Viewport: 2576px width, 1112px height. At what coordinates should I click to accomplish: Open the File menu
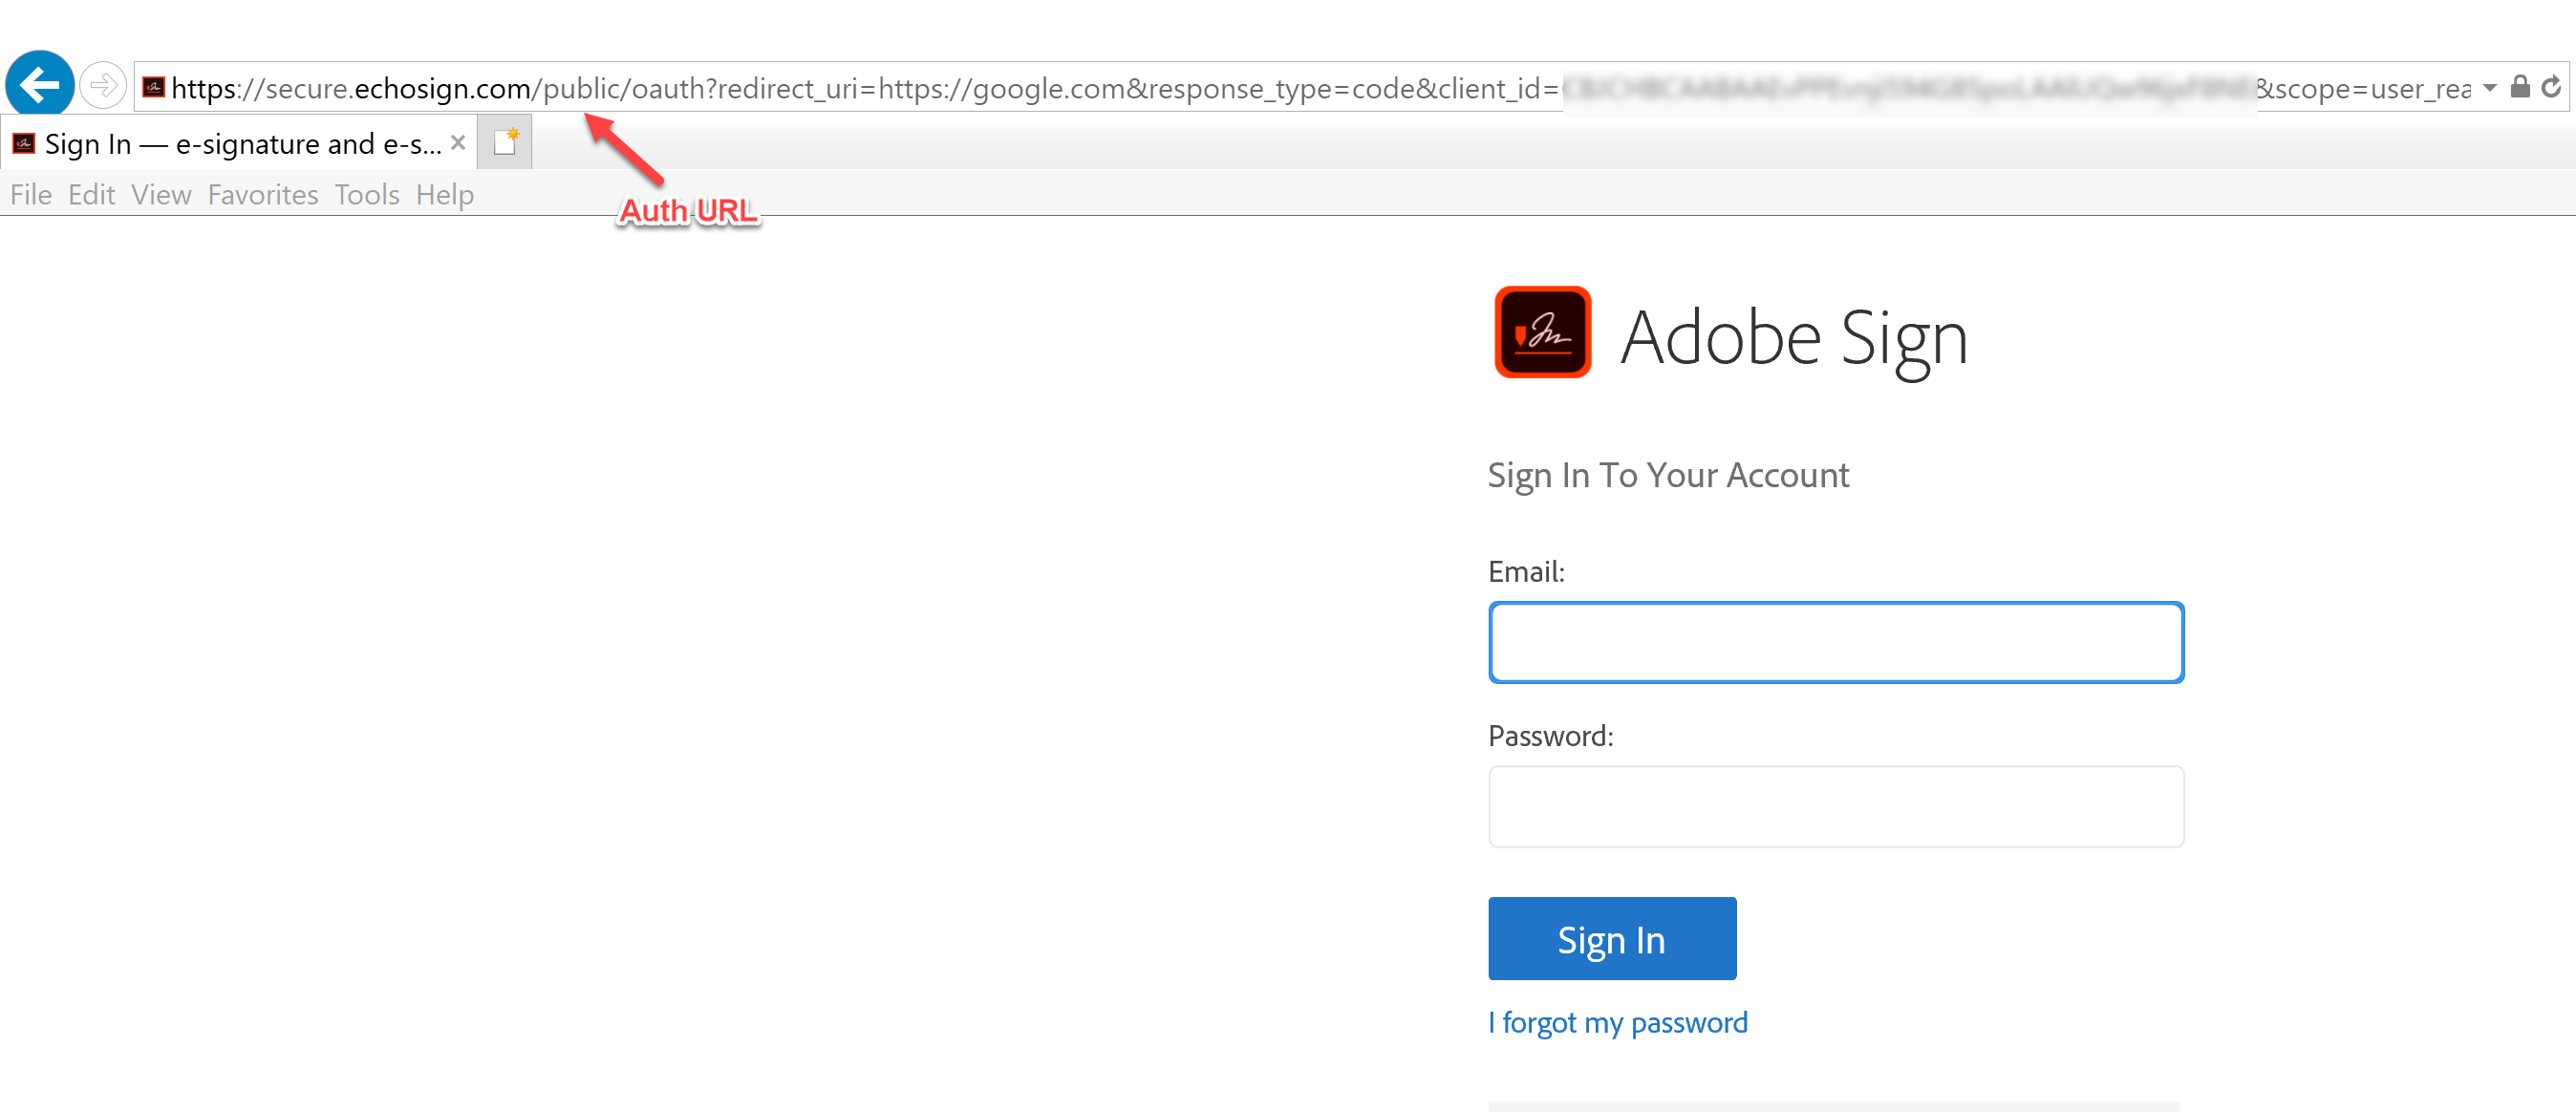pos(30,194)
